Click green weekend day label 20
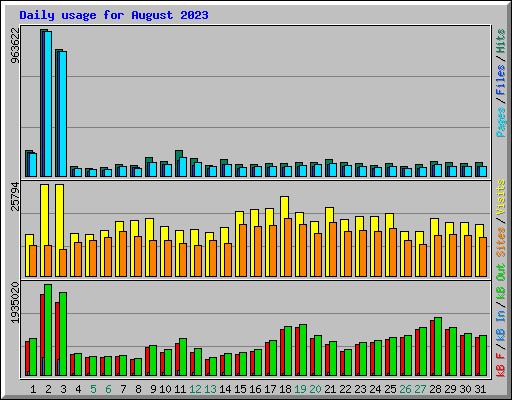Image resolution: width=512 pixels, height=400 pixels. click(315, 389)
